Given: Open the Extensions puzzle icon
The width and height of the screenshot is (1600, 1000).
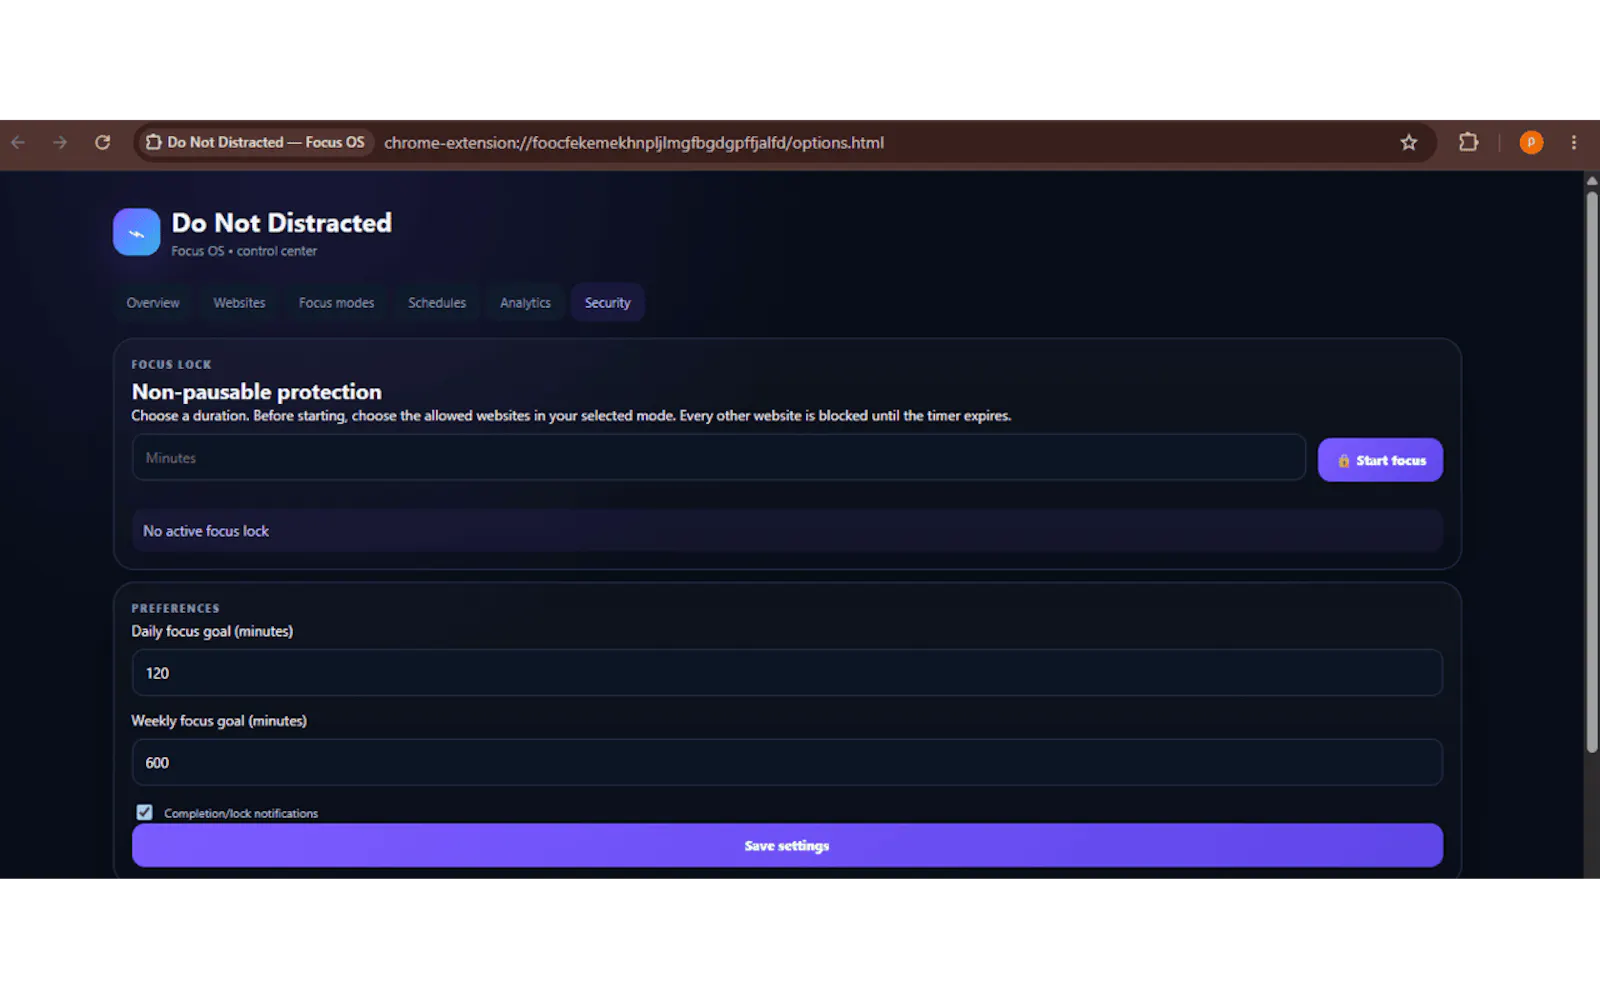Looking at the screenshot, I should coord(1468,142).
